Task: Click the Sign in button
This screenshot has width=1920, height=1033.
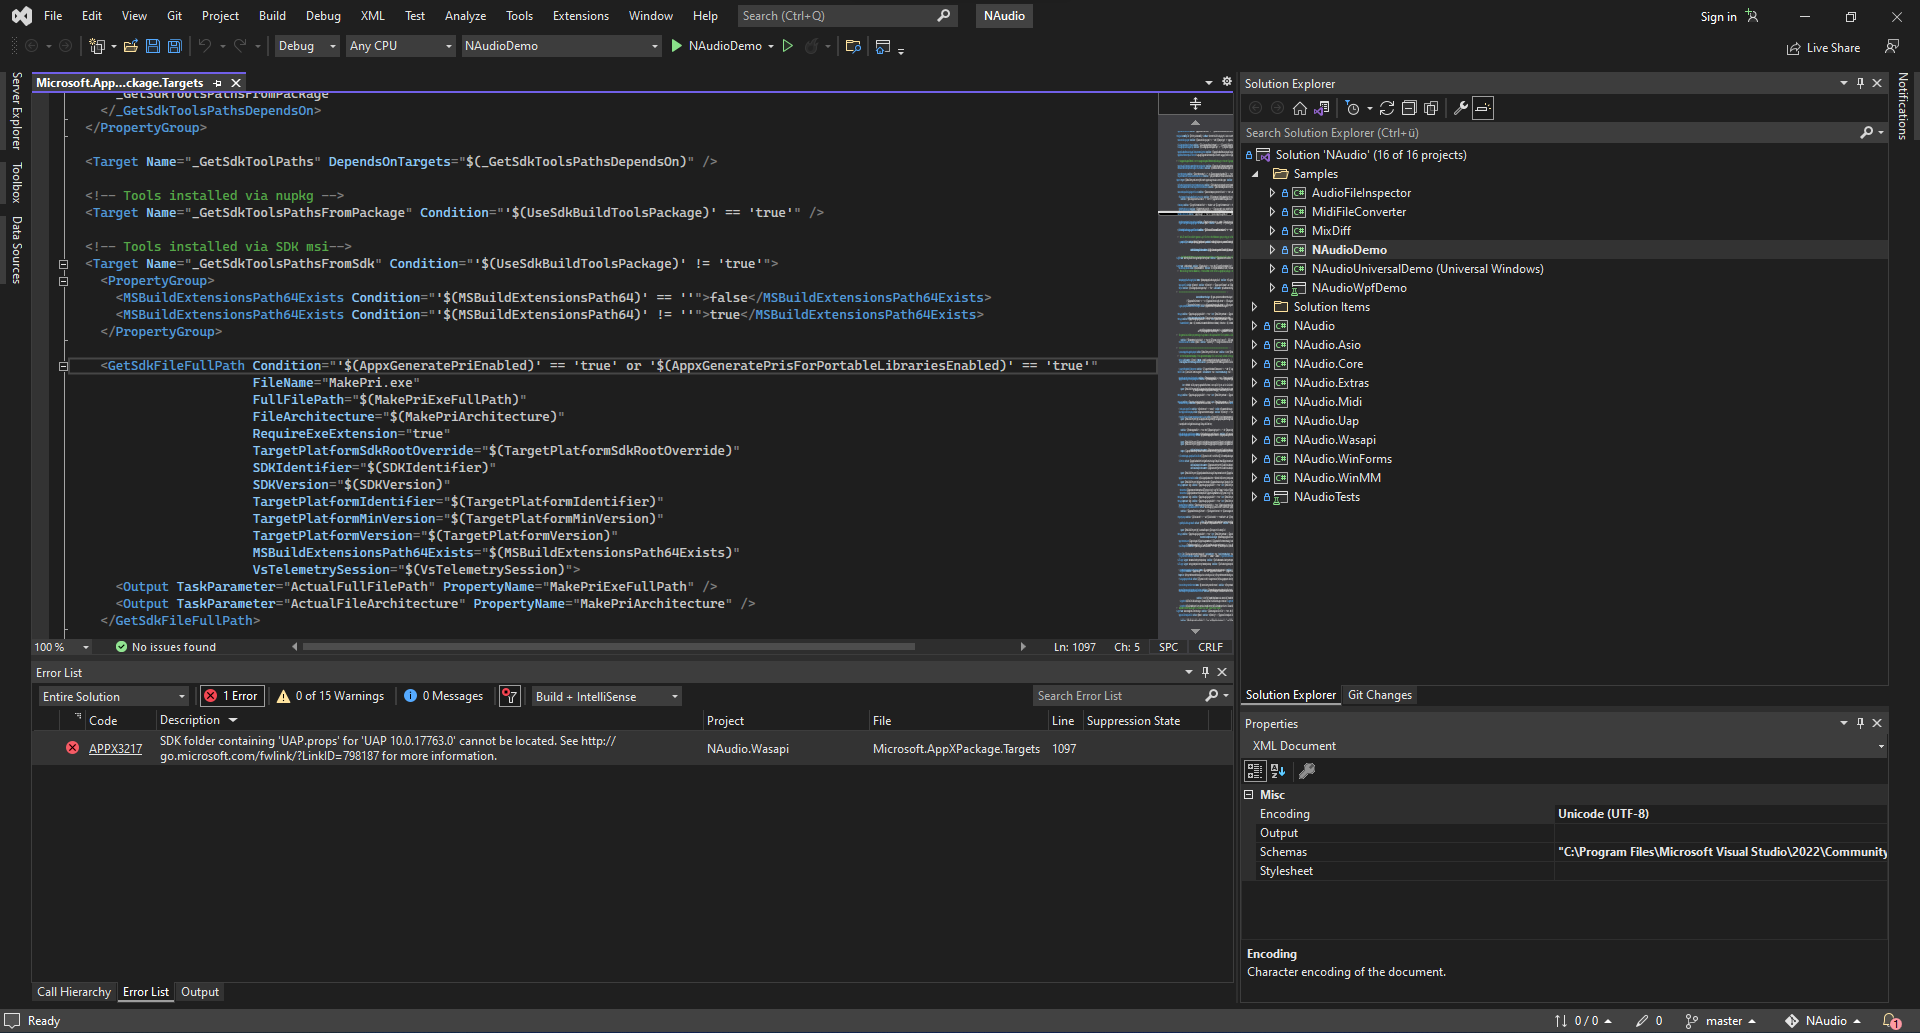Action: click(x=1718, y=16)
